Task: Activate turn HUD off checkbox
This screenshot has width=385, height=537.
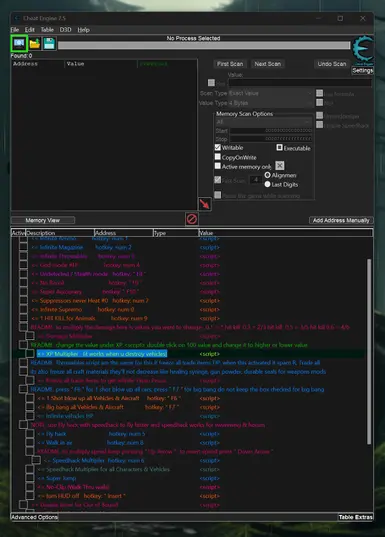Action: (x=30, y=496)
